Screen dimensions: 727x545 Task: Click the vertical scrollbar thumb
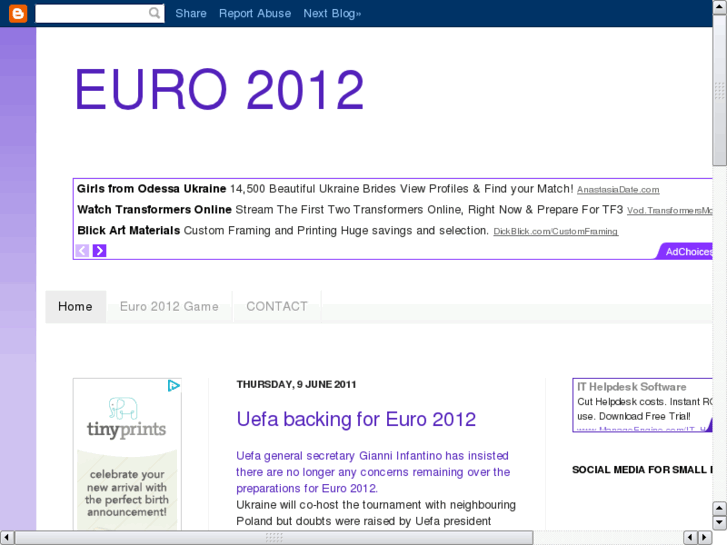(x=720, y=90)
